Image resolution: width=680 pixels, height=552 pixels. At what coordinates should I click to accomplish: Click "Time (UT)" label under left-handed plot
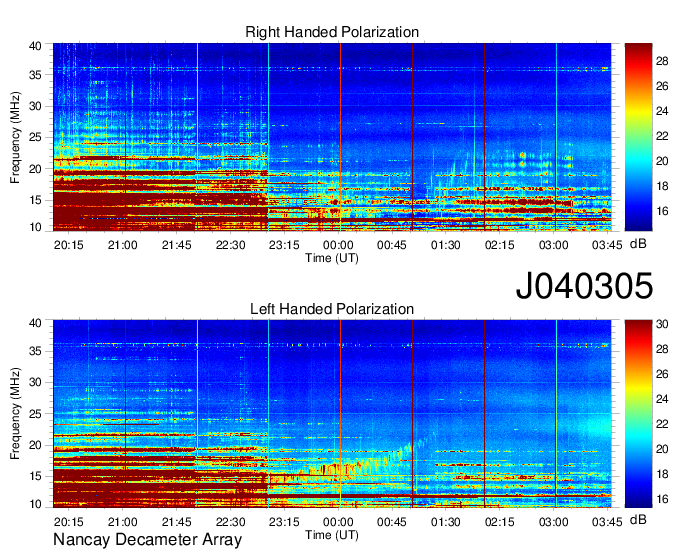332,535
